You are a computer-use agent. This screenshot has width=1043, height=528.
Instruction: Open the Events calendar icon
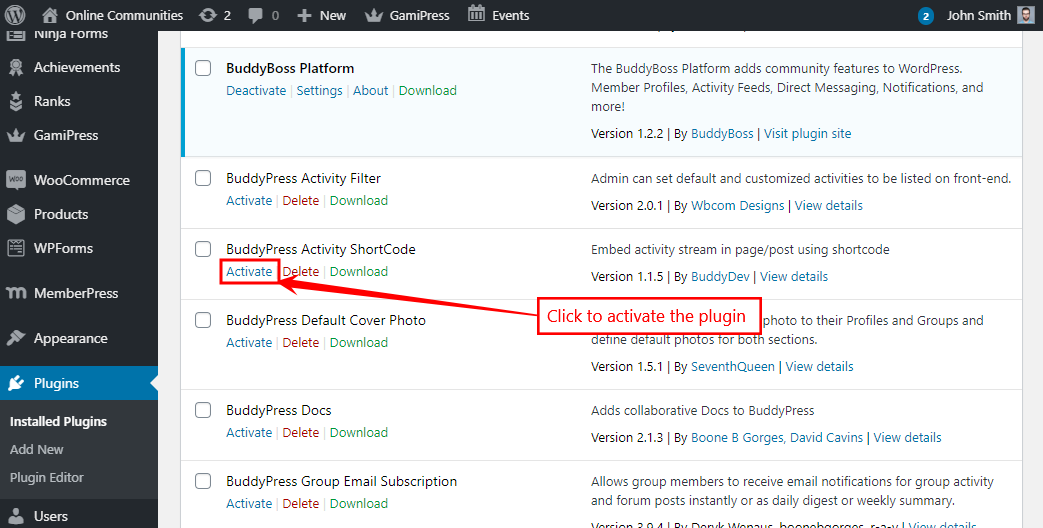click(x=477, y=15)
